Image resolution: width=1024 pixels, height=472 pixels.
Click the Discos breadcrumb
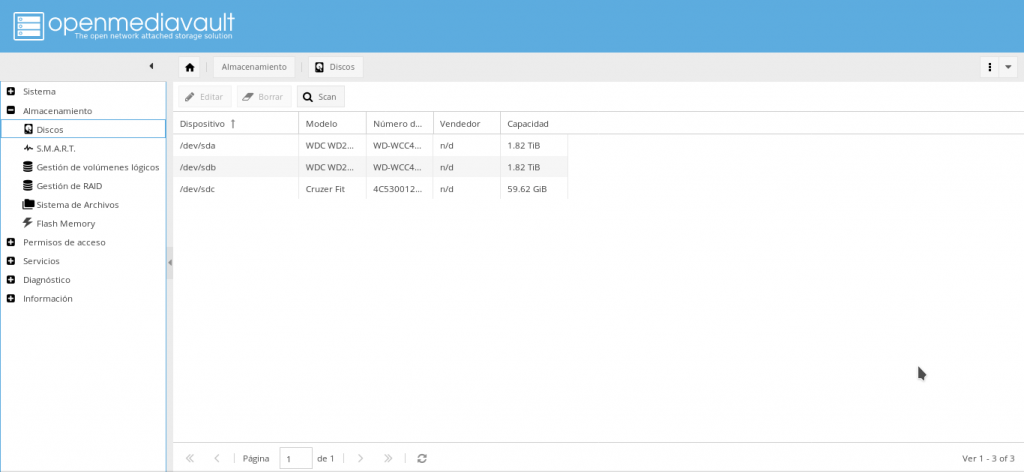click(336, 67)
